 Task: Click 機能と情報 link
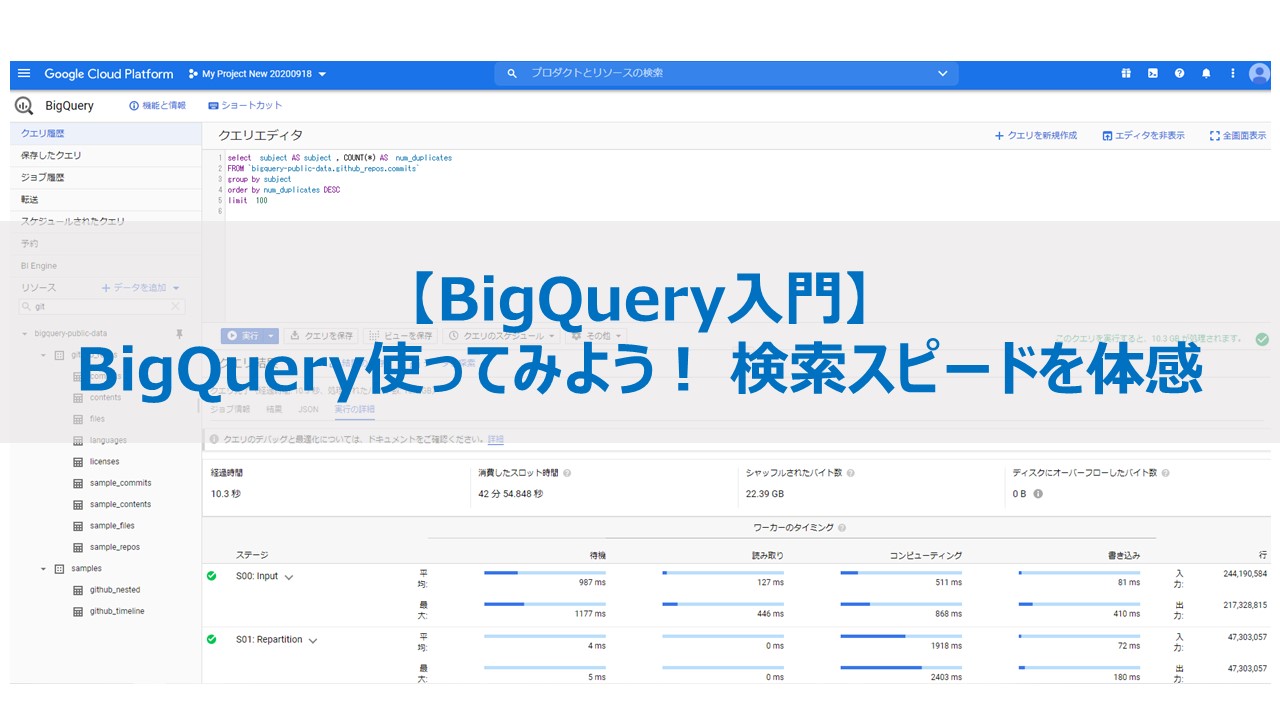(158, 105)
